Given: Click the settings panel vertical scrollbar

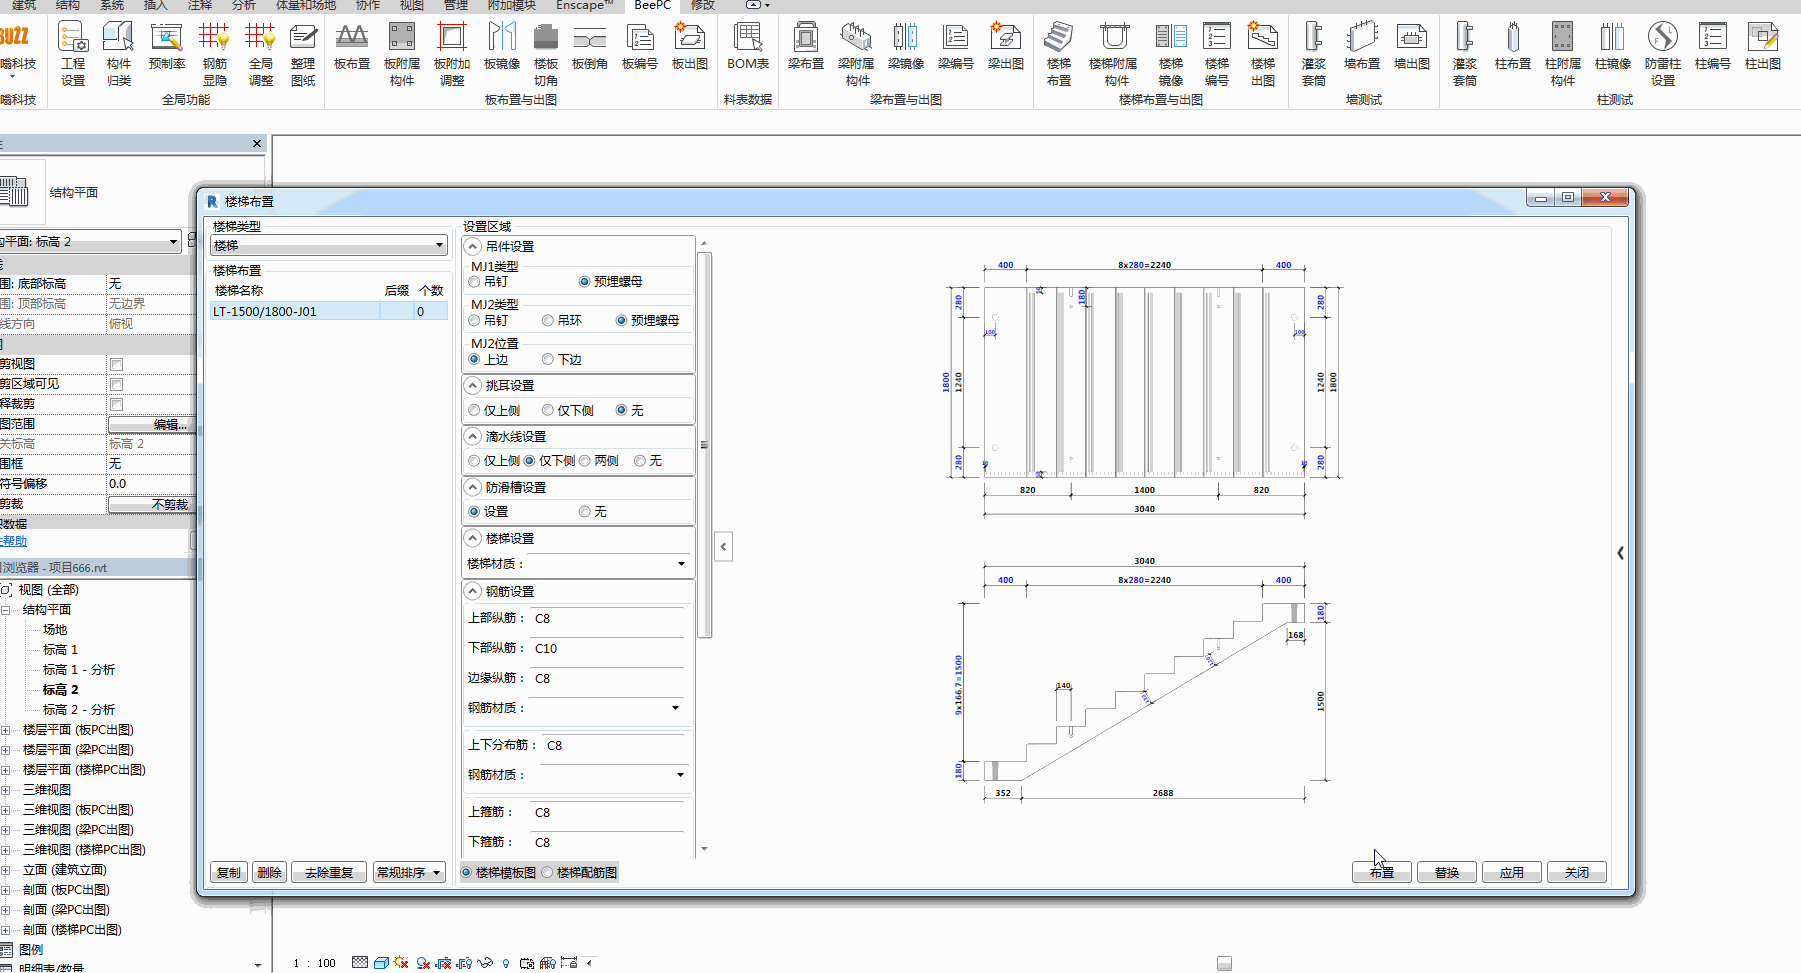Looking at the screenshot, I should click(704, 445).
